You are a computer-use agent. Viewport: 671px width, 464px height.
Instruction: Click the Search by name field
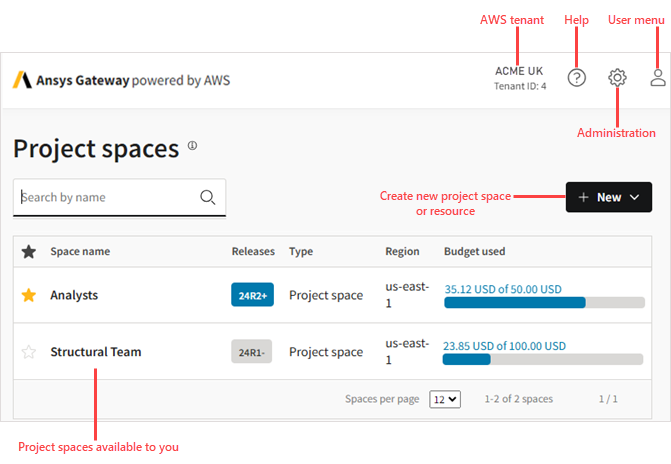point(119,197)
